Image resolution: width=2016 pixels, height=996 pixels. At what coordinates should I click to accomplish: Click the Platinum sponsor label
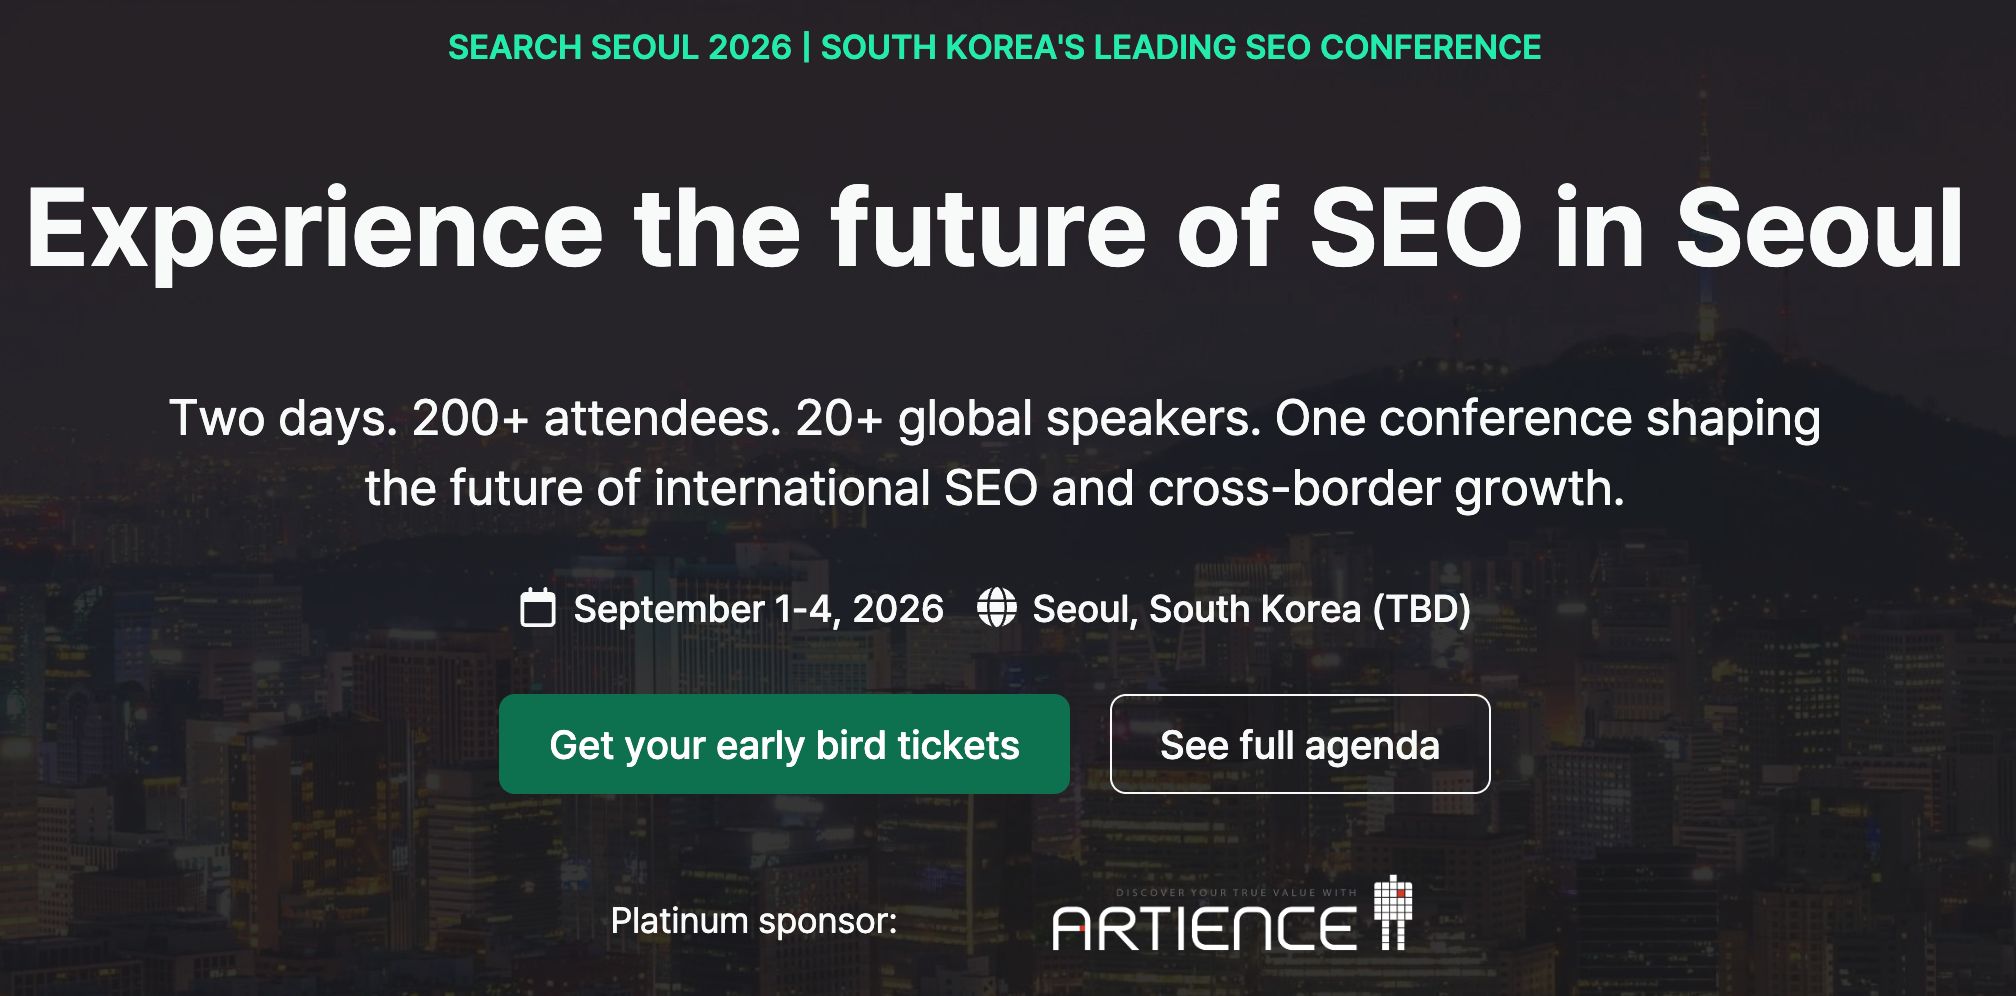[754, 921]
